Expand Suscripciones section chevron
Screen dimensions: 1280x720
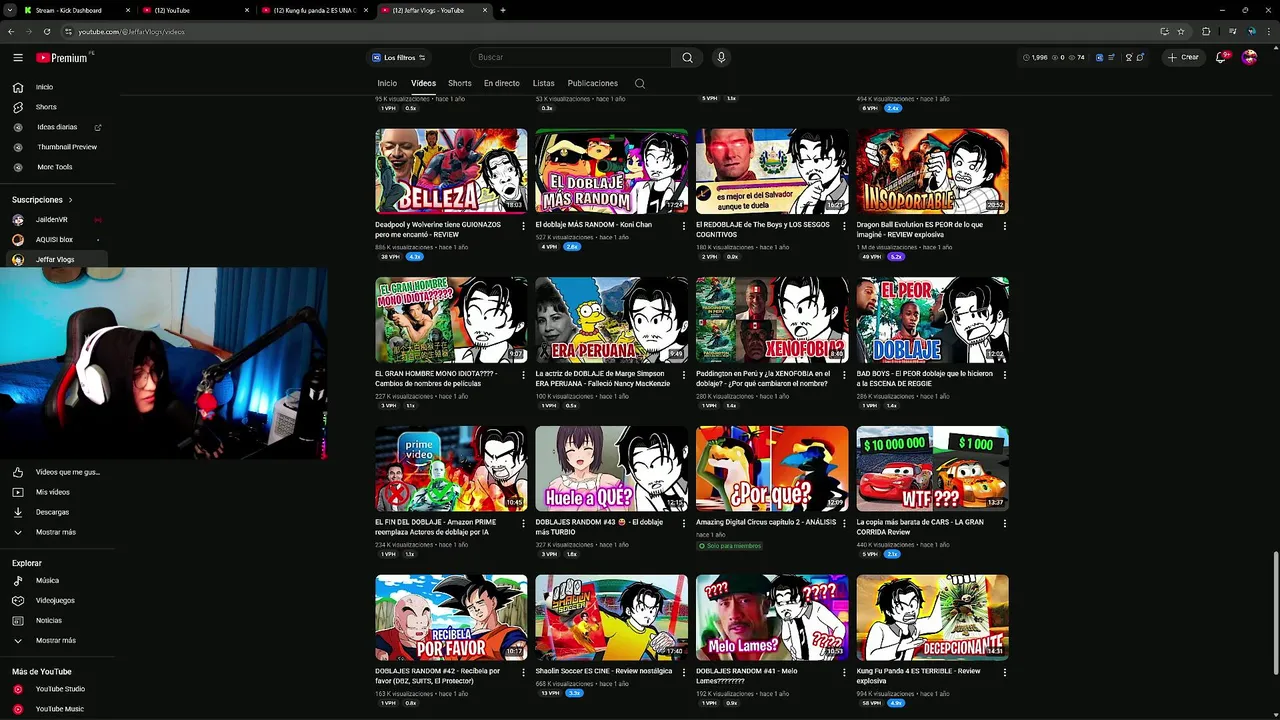pos(71,200)
